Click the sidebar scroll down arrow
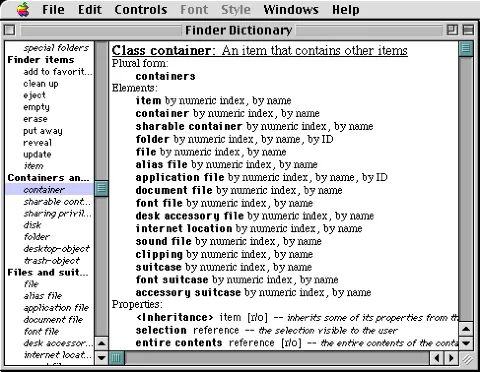Screen dimensions: 480x372 101,358
